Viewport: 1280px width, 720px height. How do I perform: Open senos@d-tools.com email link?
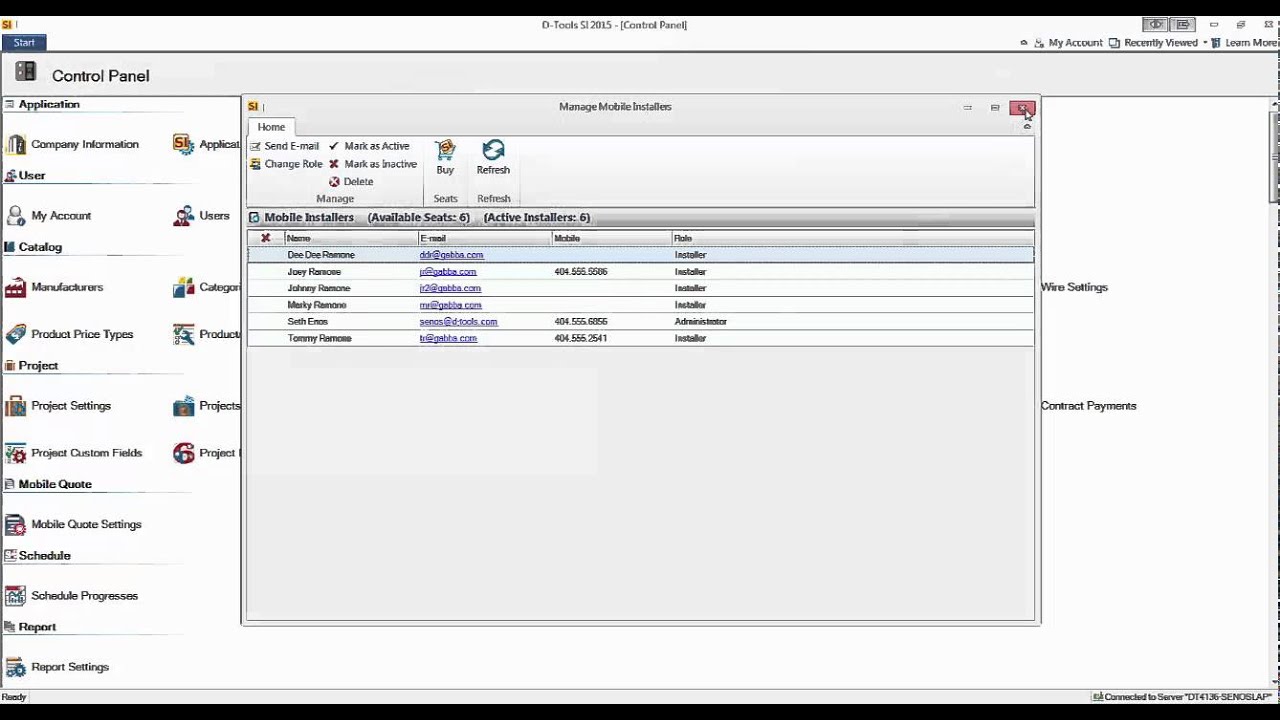pos(458,322)
